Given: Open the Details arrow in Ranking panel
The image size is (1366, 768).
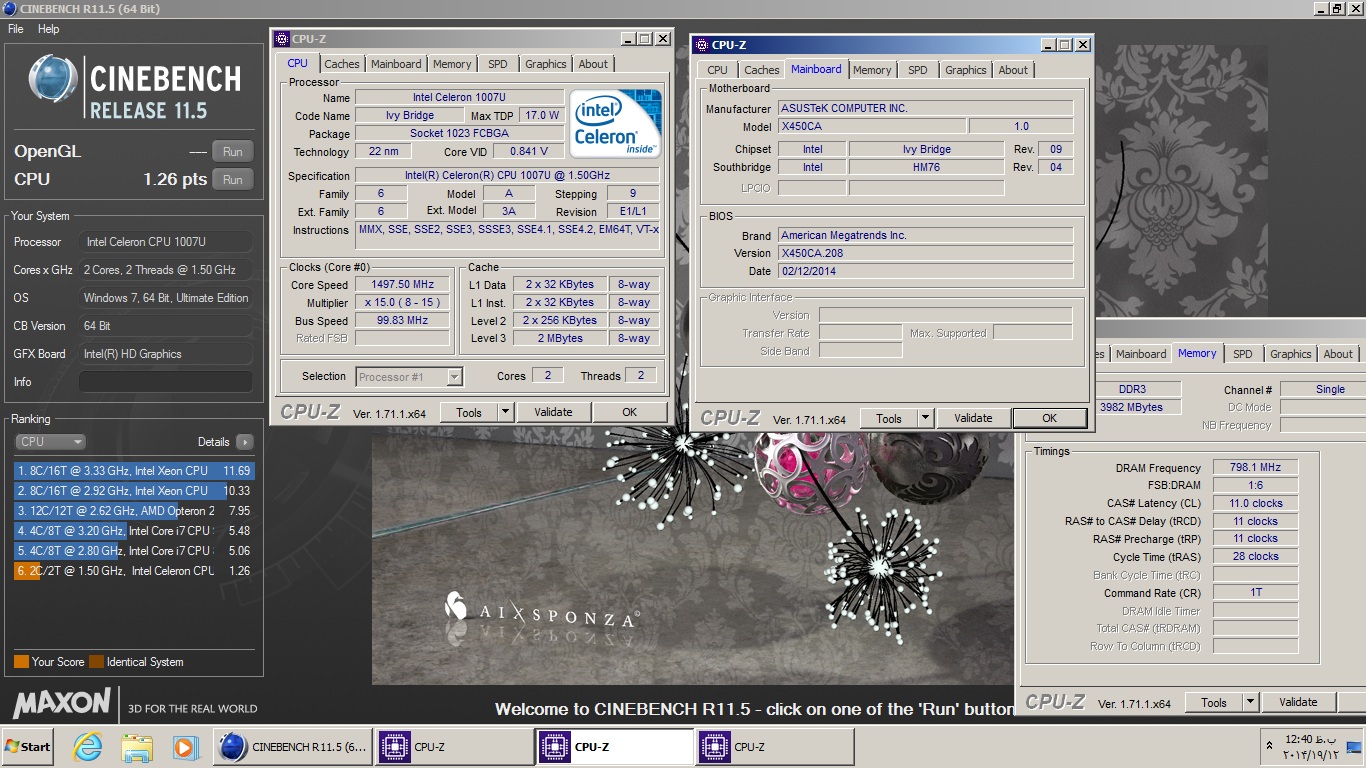Looking at the screenshot, I should pos(245,442).
